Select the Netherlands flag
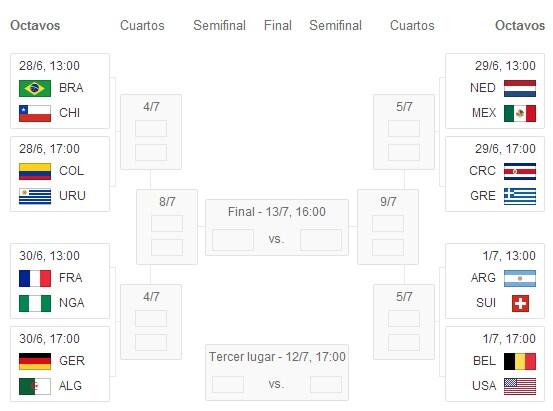The image size is (553, 411). tap(520, 88)
